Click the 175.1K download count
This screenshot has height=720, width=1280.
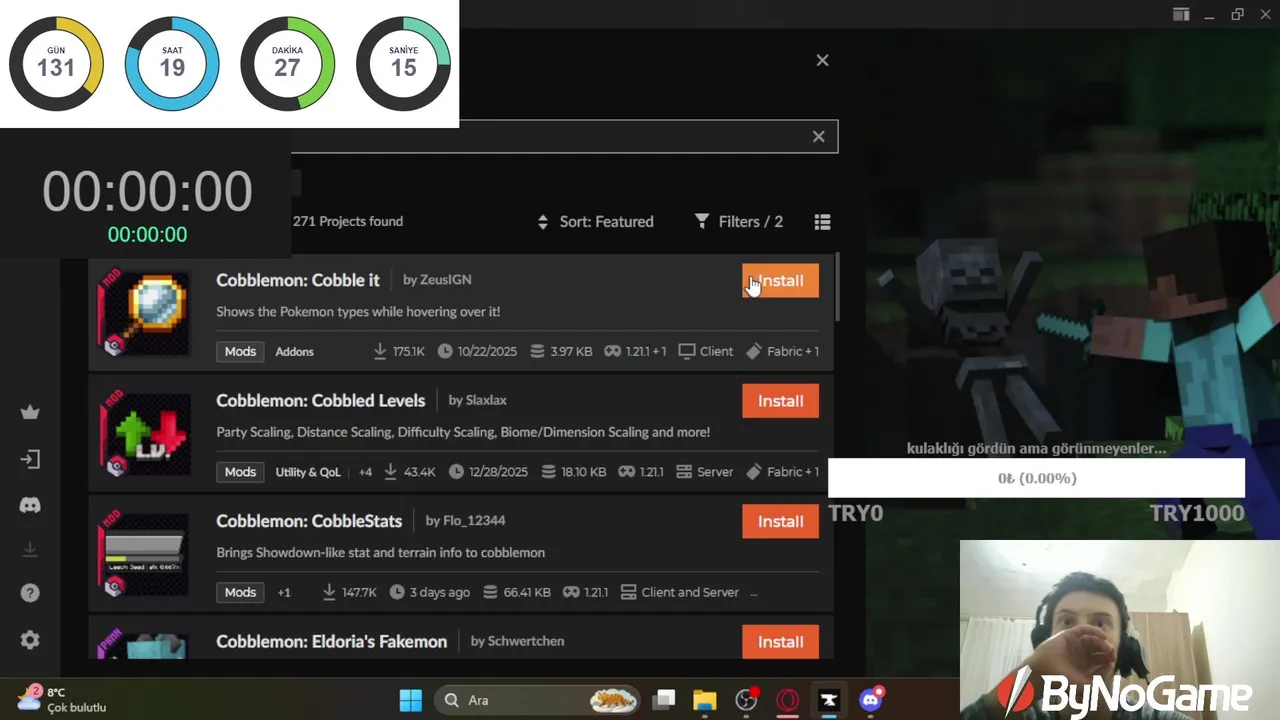tap(399, 352)
